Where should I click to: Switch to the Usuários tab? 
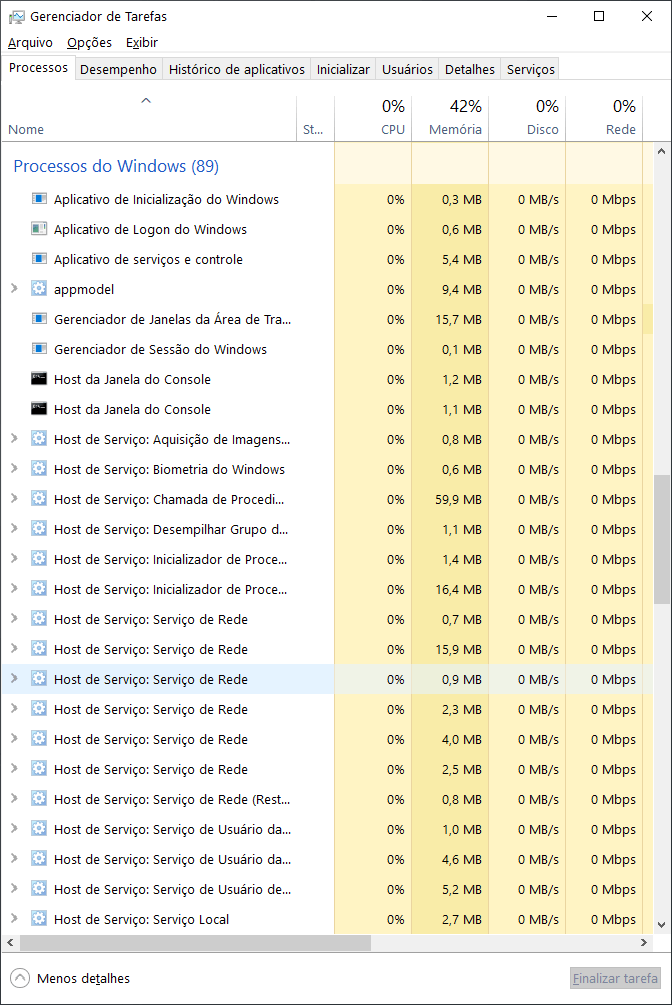point(407,69)
